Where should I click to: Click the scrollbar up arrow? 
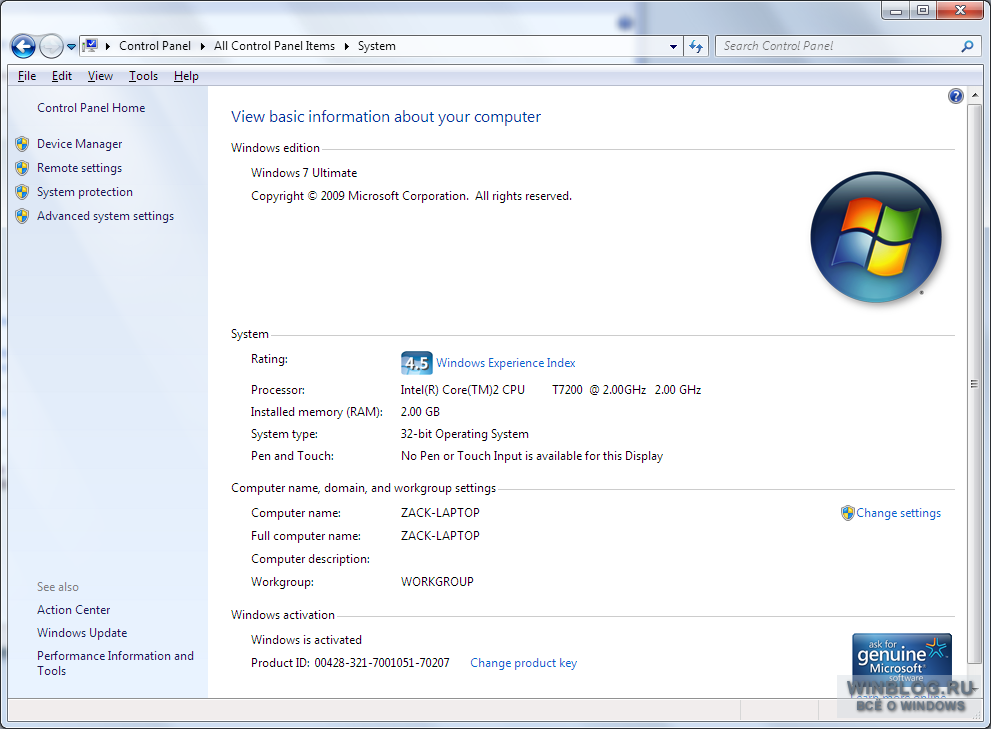coord(975,95)
